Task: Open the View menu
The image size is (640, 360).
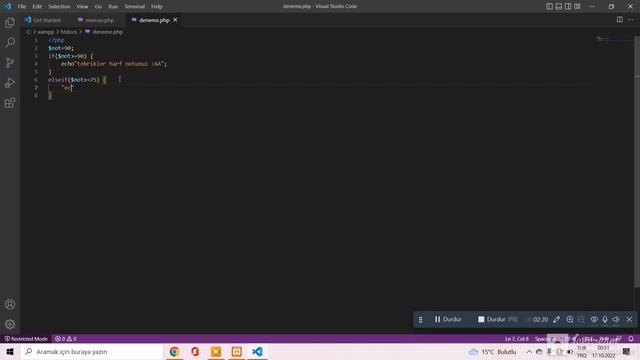Action: pyautogui.click(x=82, y=7)
